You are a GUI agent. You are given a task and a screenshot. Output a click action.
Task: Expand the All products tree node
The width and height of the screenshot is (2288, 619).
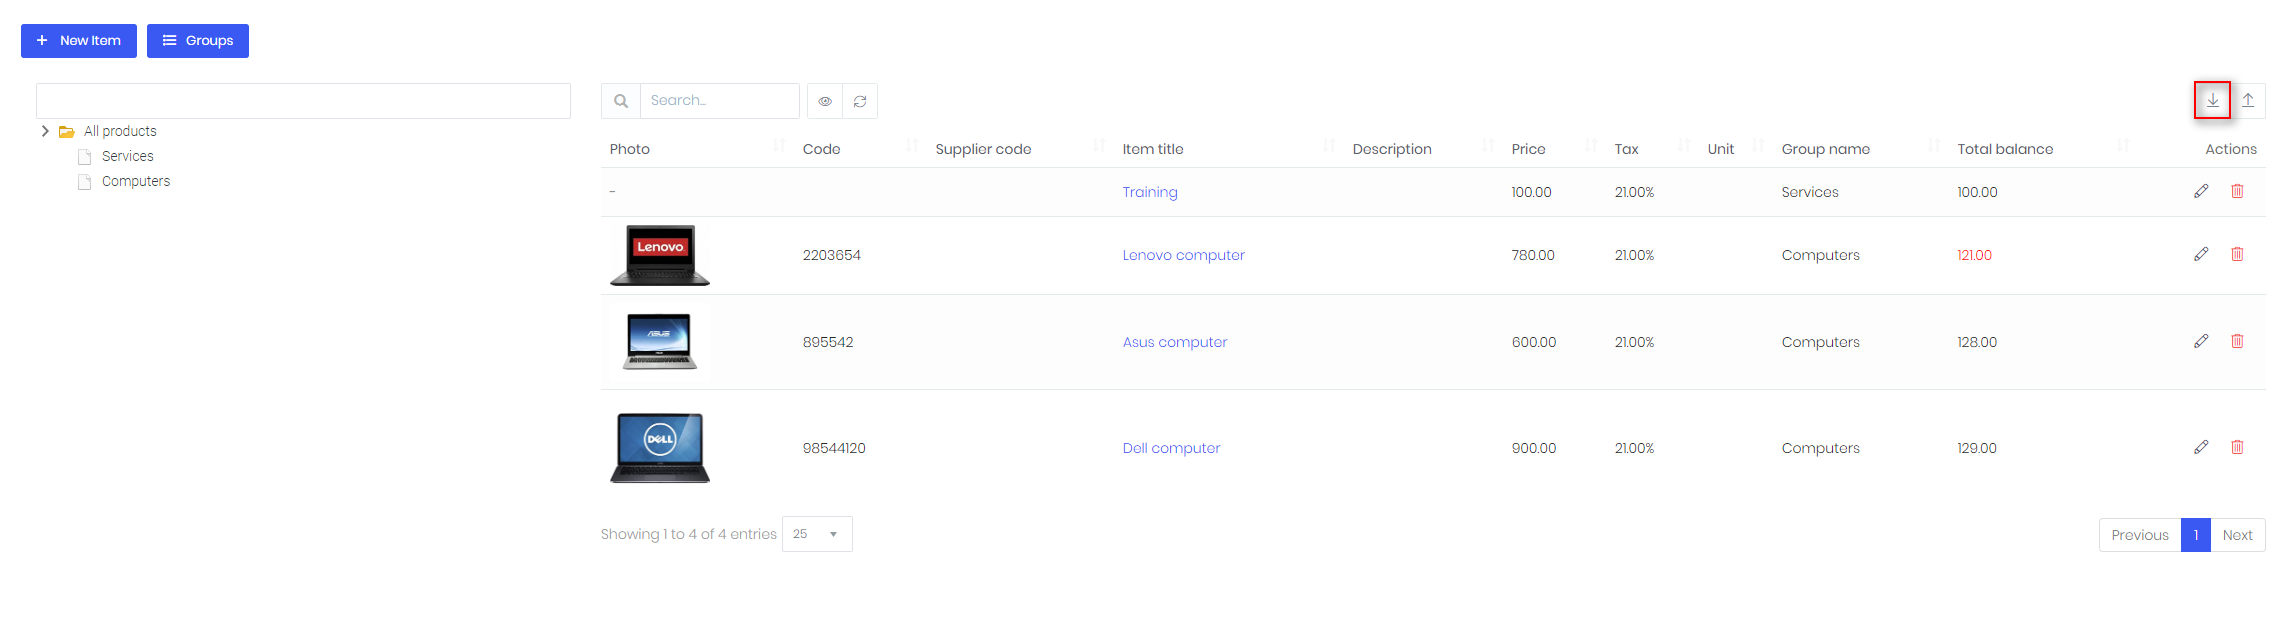45,131
